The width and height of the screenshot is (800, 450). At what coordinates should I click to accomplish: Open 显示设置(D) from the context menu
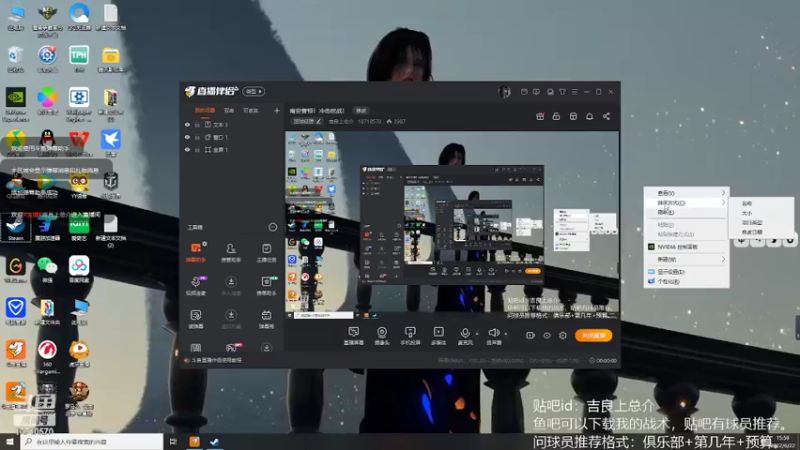coord(686,272)
